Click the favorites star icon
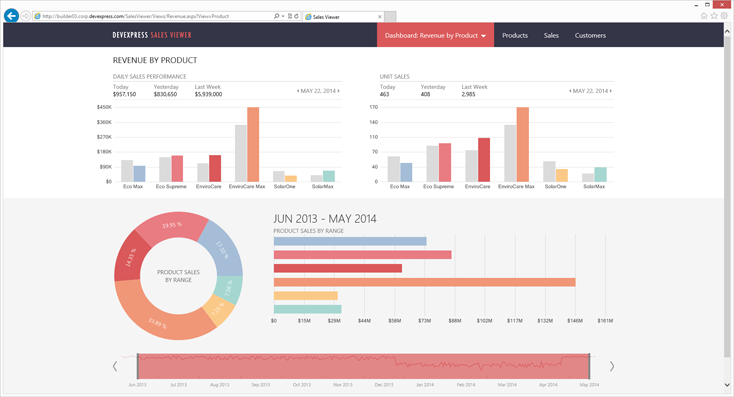Screen dimensions: 734x397 (714, 16)
